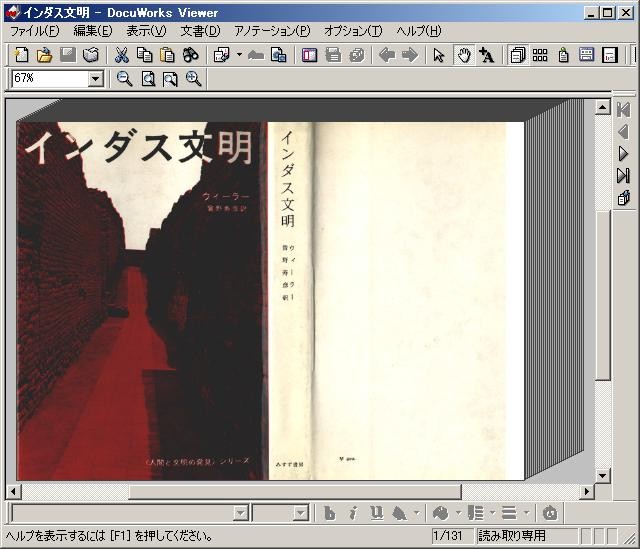The image size is (640, 549).
Task: Click the horizontal scrollbar thumb
Action: (295, 491)
